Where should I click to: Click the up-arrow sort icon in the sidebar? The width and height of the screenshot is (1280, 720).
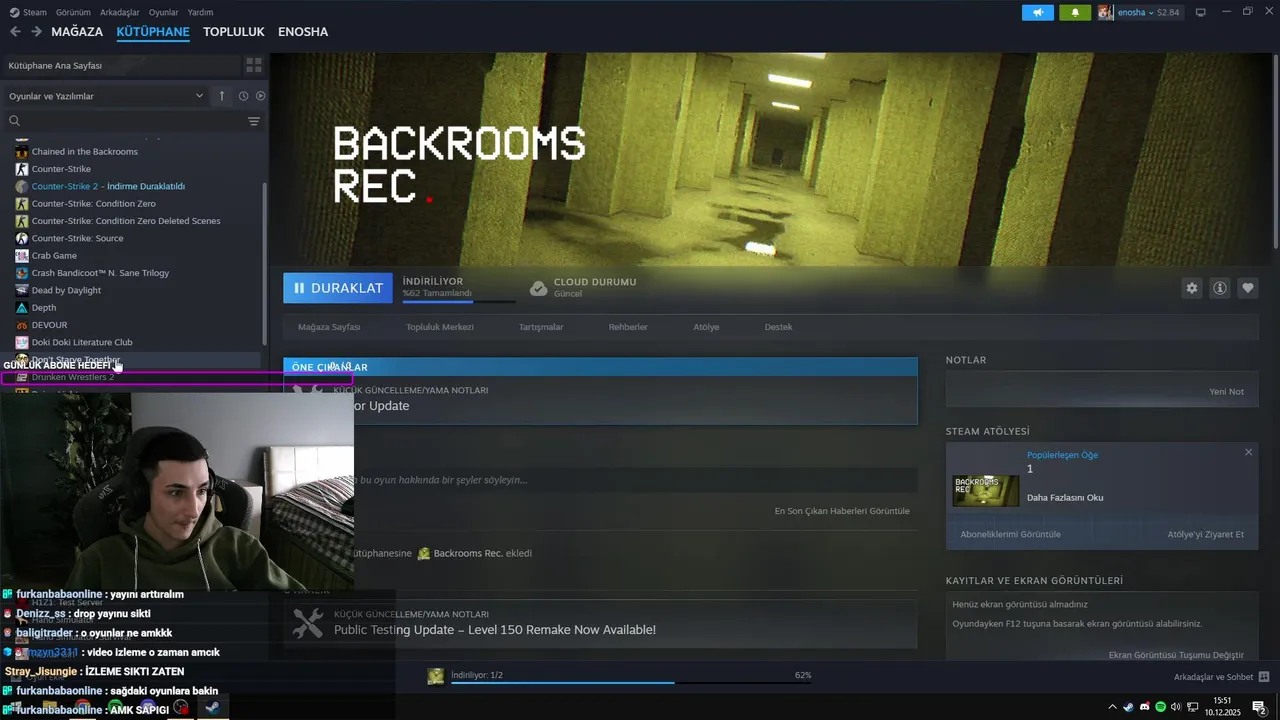tap(222, 96)
